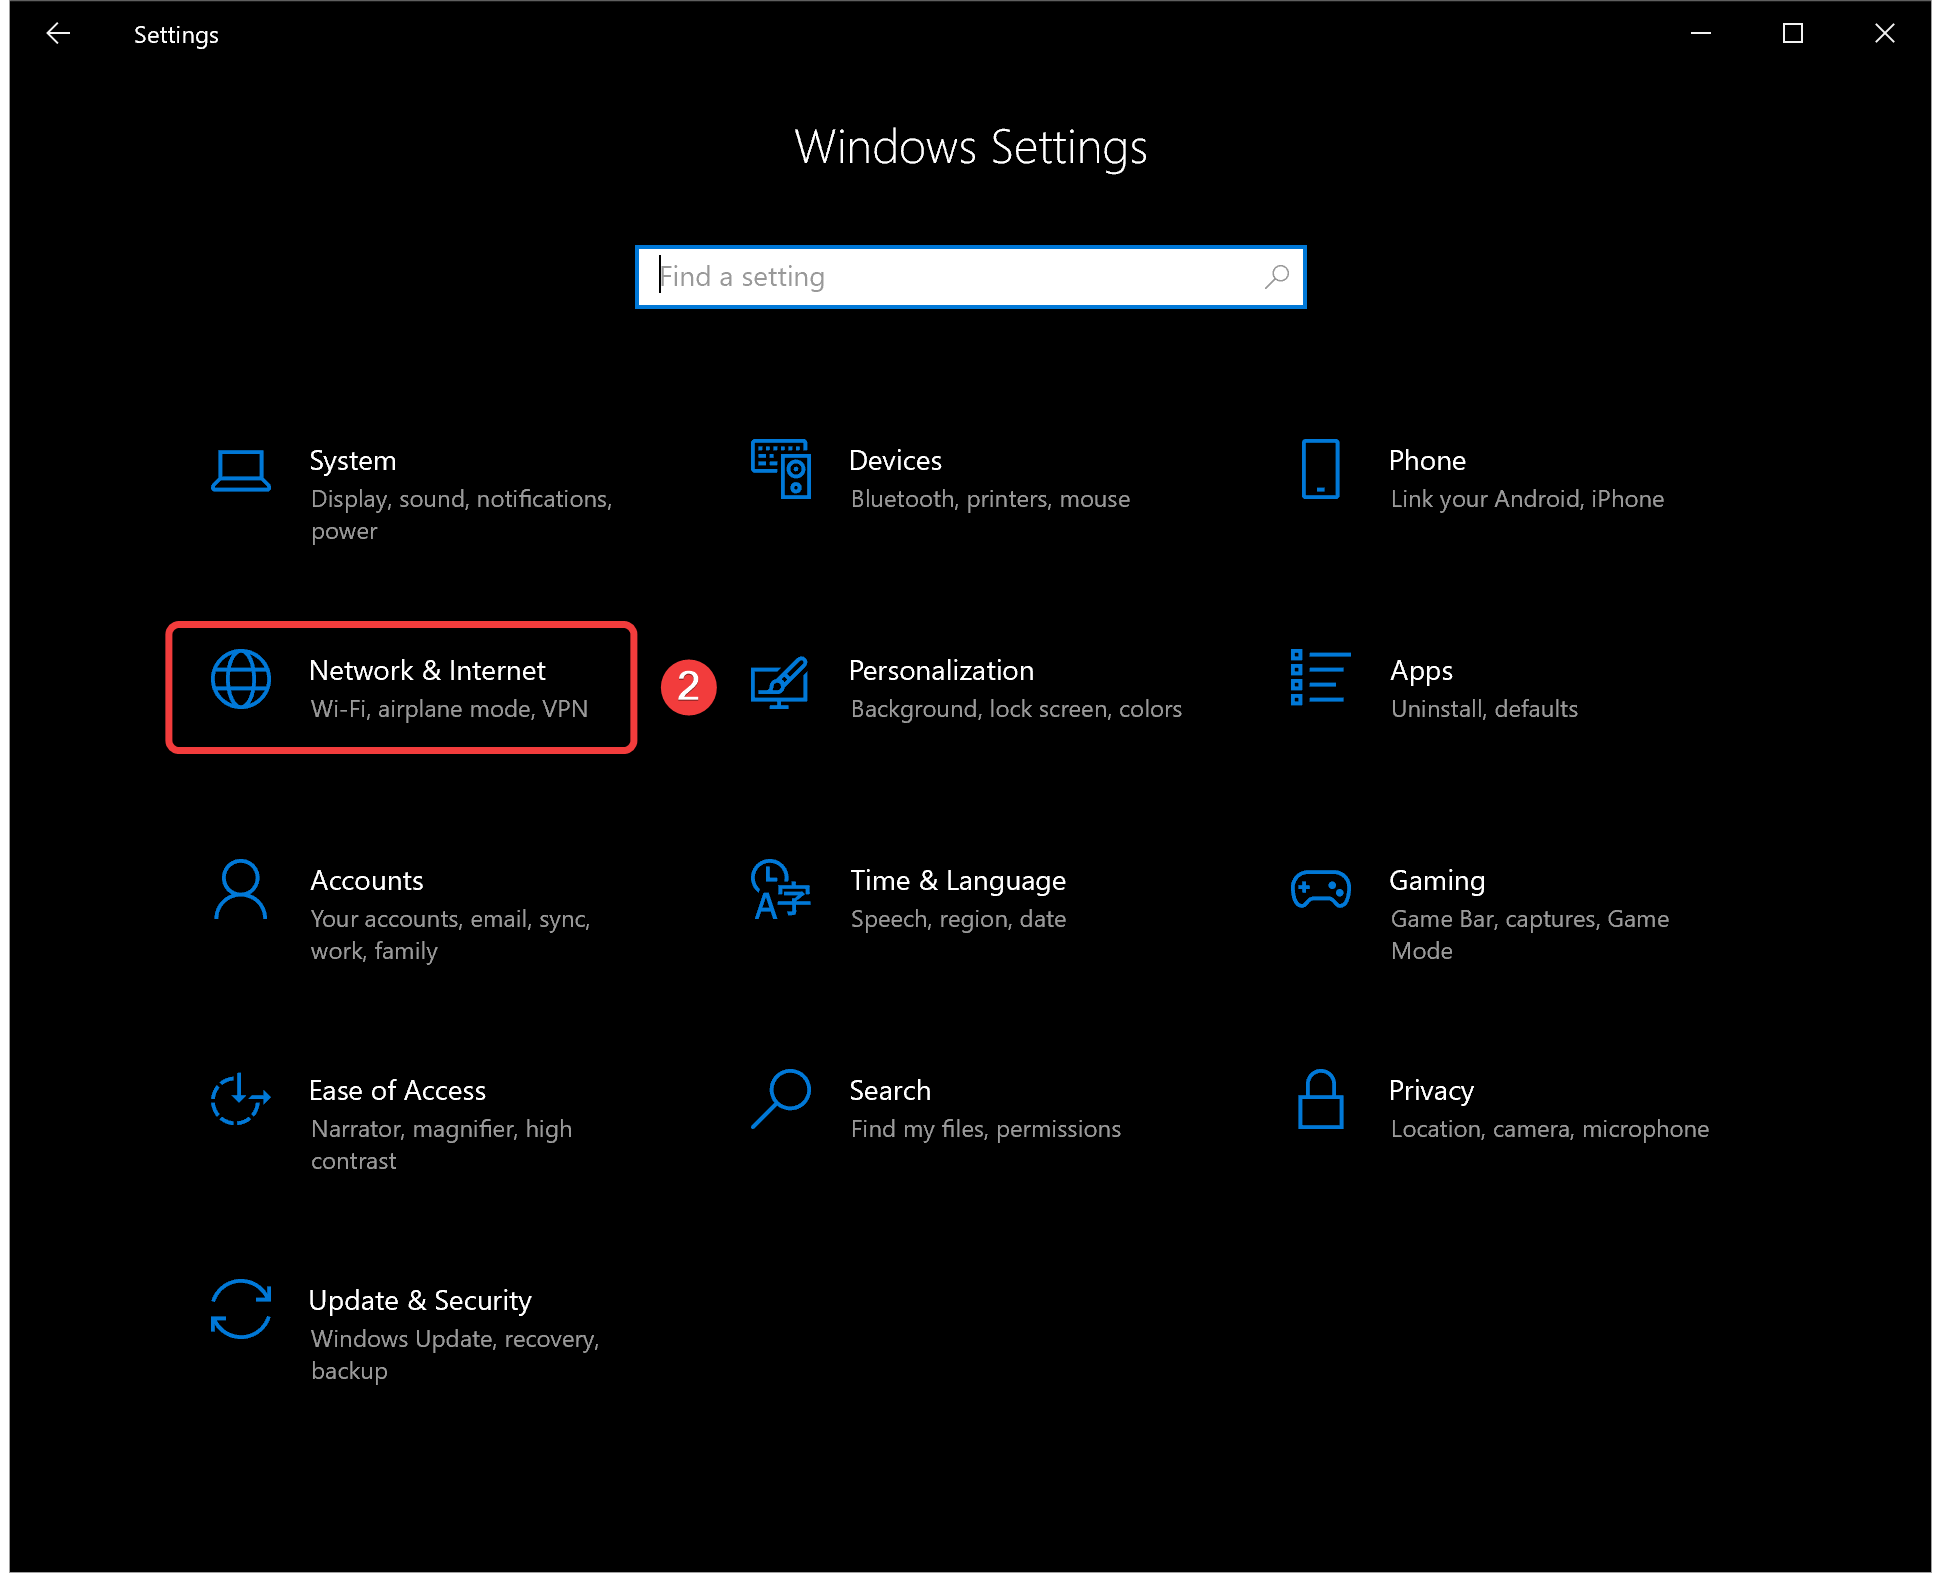
Task: Click the magnifier icon in search box
Action: (1277, 277)
